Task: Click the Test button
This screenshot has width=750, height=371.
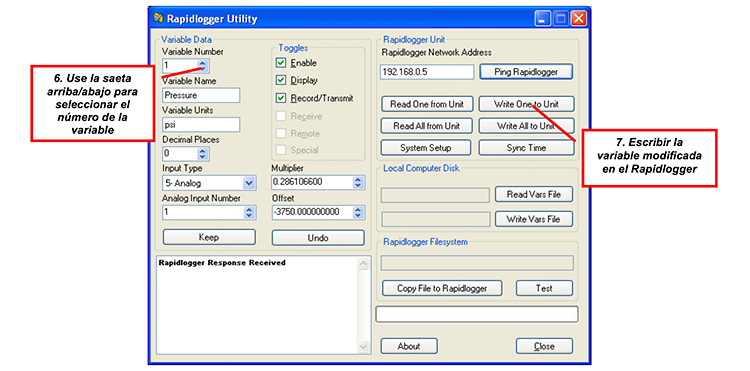Action: (x=544, y=288)
